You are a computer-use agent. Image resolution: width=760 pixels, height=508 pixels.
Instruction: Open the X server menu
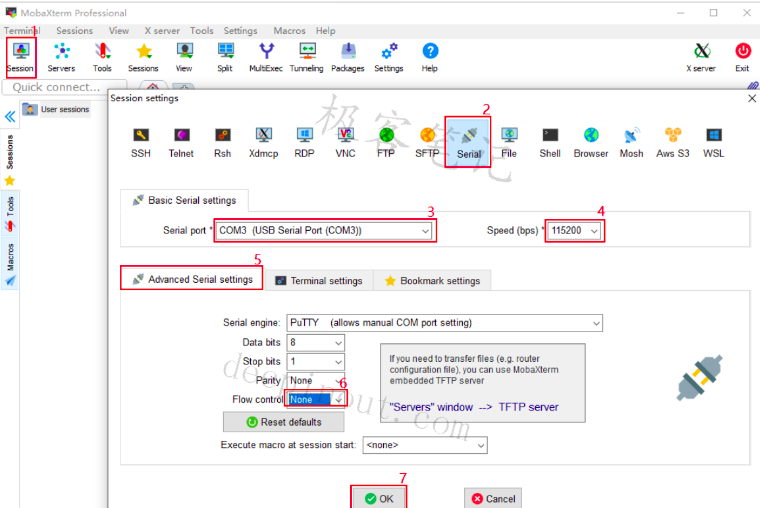click(x=162, y=31)
